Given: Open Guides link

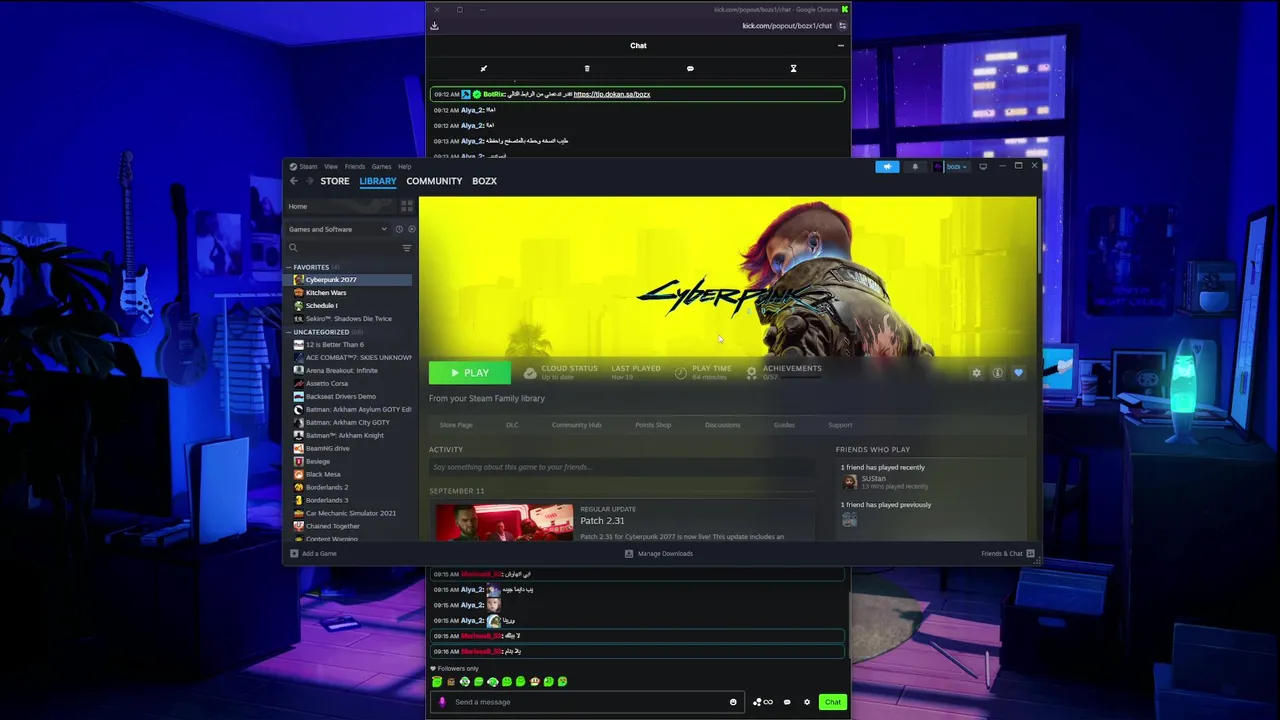Looking at the screenshot, I should (x=784, y=425).
